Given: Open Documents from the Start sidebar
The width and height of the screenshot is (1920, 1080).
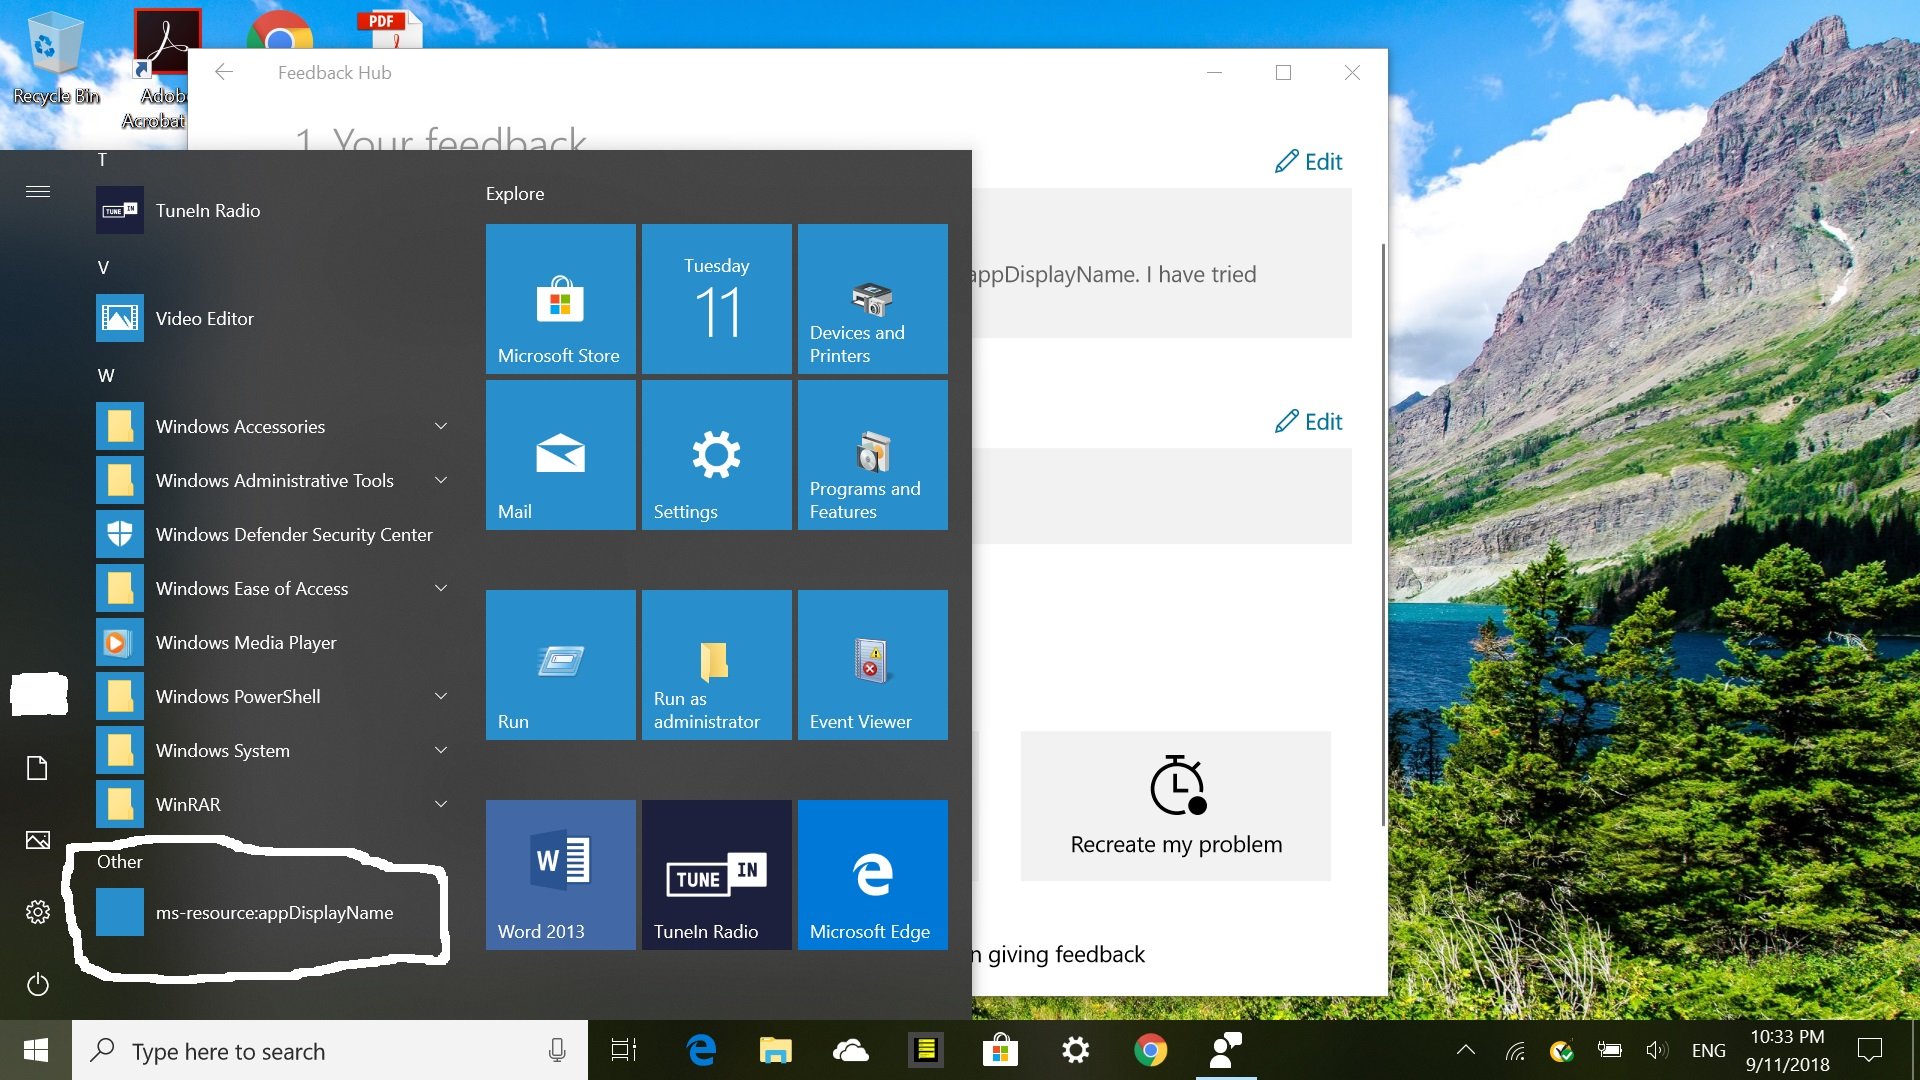Looking at the screenshot, I should coord(37,768).
